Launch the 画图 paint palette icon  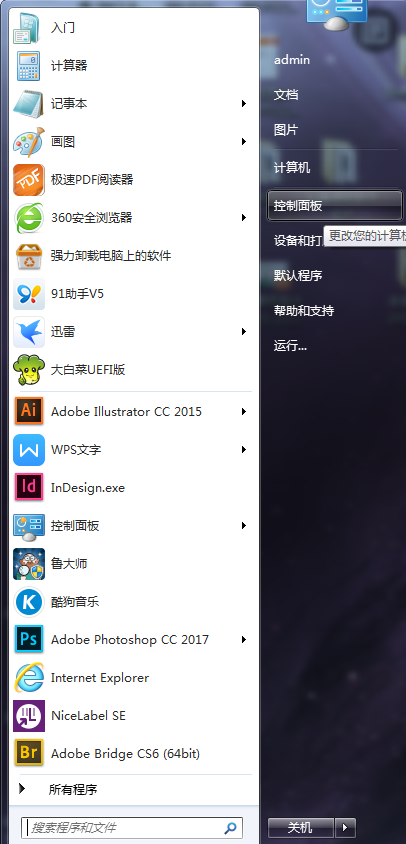[29, 142]
